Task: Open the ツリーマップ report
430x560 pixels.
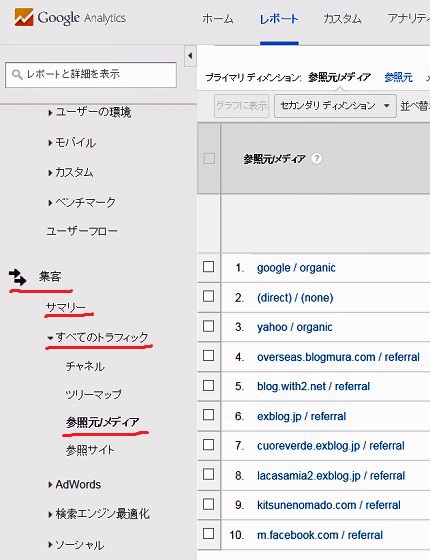Action: (x=94, y=395)
